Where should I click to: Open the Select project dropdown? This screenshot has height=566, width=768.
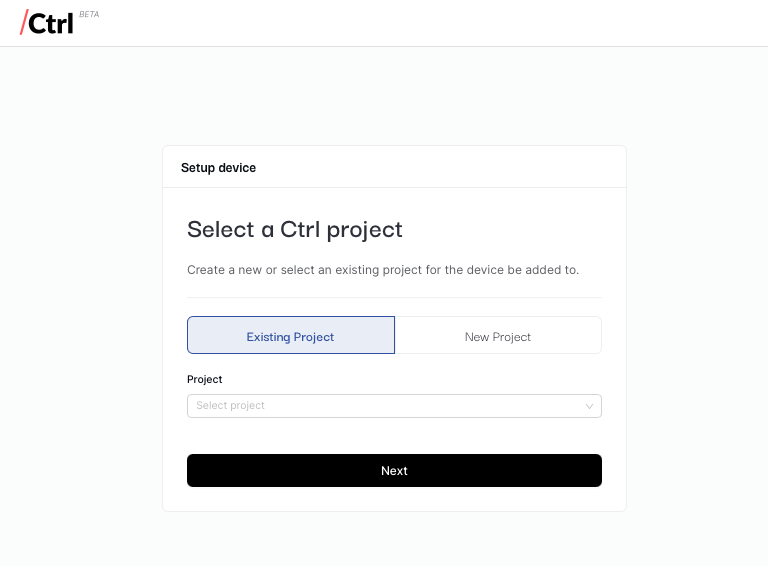coord(394,406)
